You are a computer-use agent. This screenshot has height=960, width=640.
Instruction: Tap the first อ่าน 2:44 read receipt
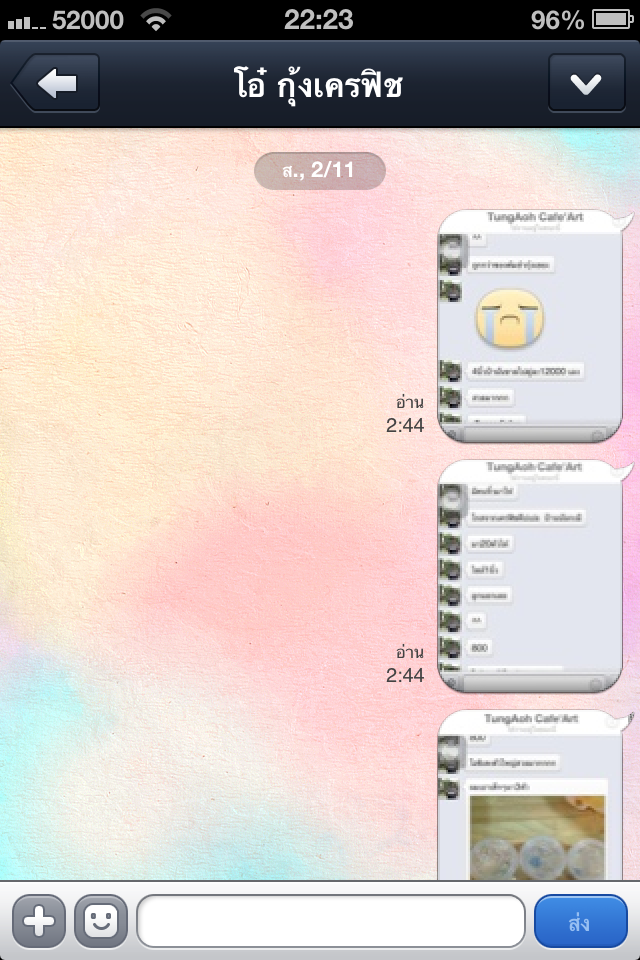(x=405, y=414)
